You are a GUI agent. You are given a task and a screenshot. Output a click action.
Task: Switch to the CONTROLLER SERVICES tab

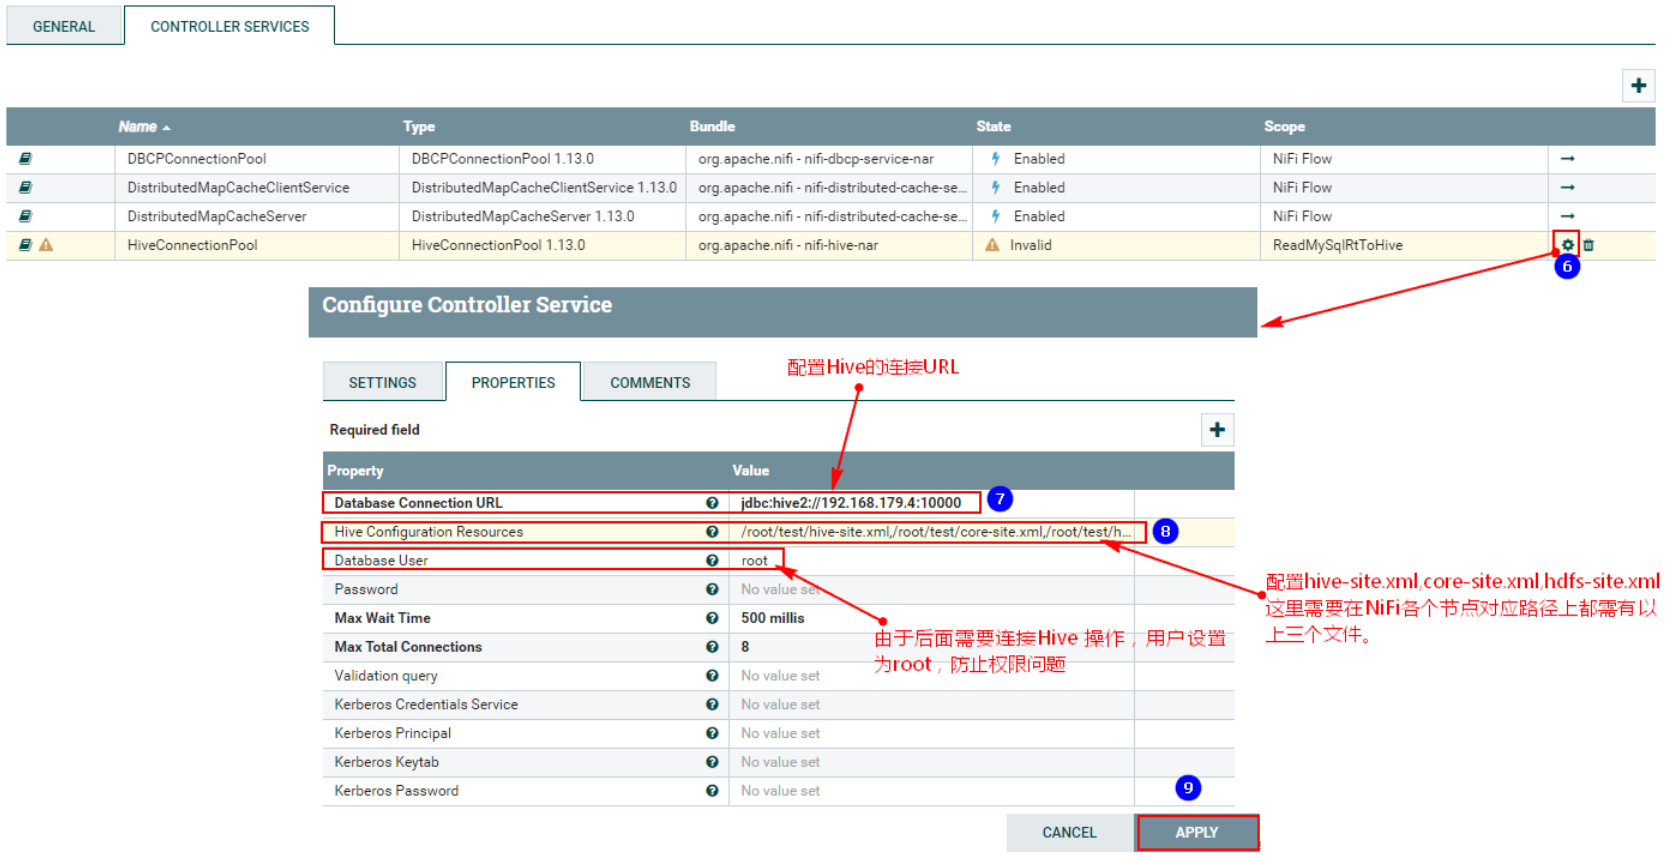pos(230,26)
